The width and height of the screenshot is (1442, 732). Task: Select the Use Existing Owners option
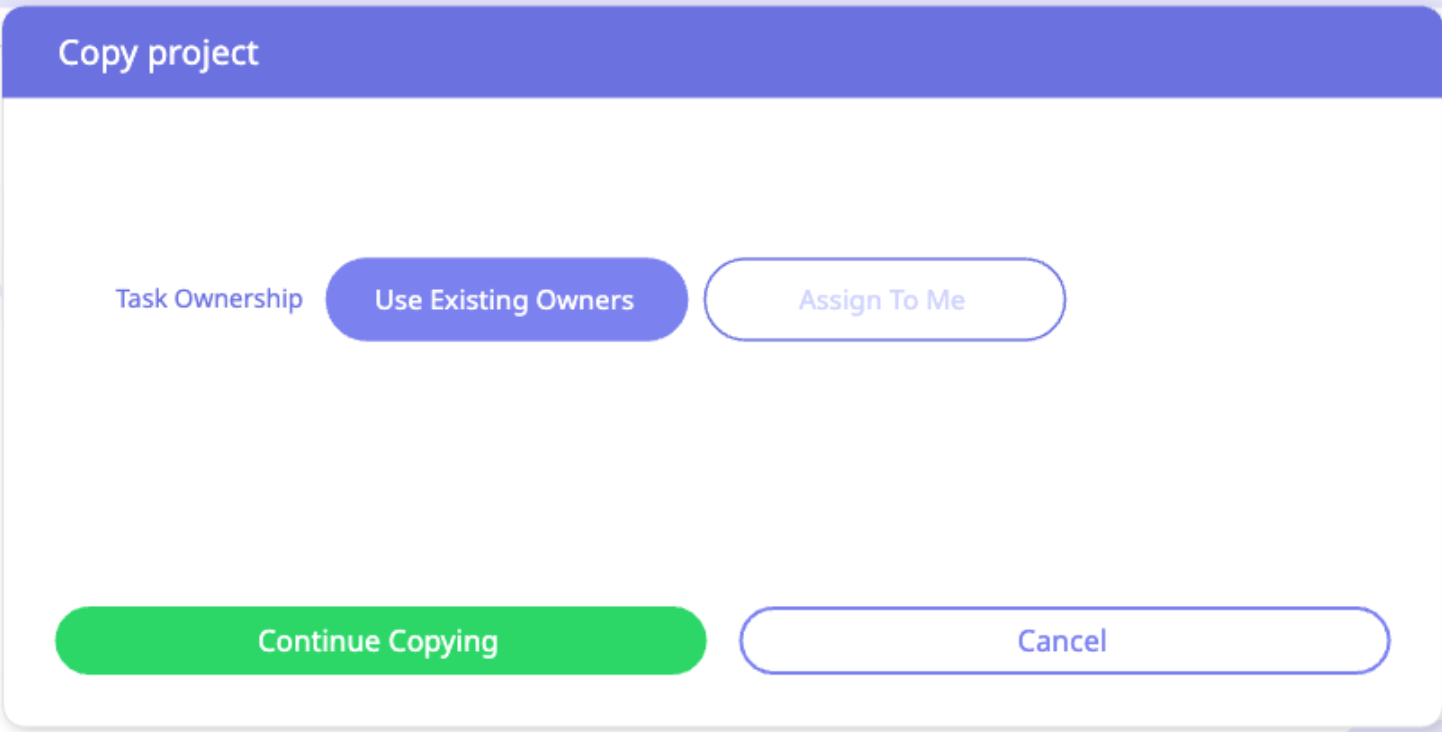click(506, 300)
